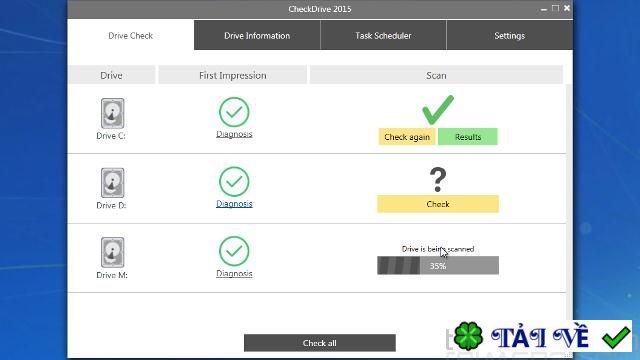Select the Drive C: hard disk icon
This screenshot has width=640, height=360.
pos(112,113)
